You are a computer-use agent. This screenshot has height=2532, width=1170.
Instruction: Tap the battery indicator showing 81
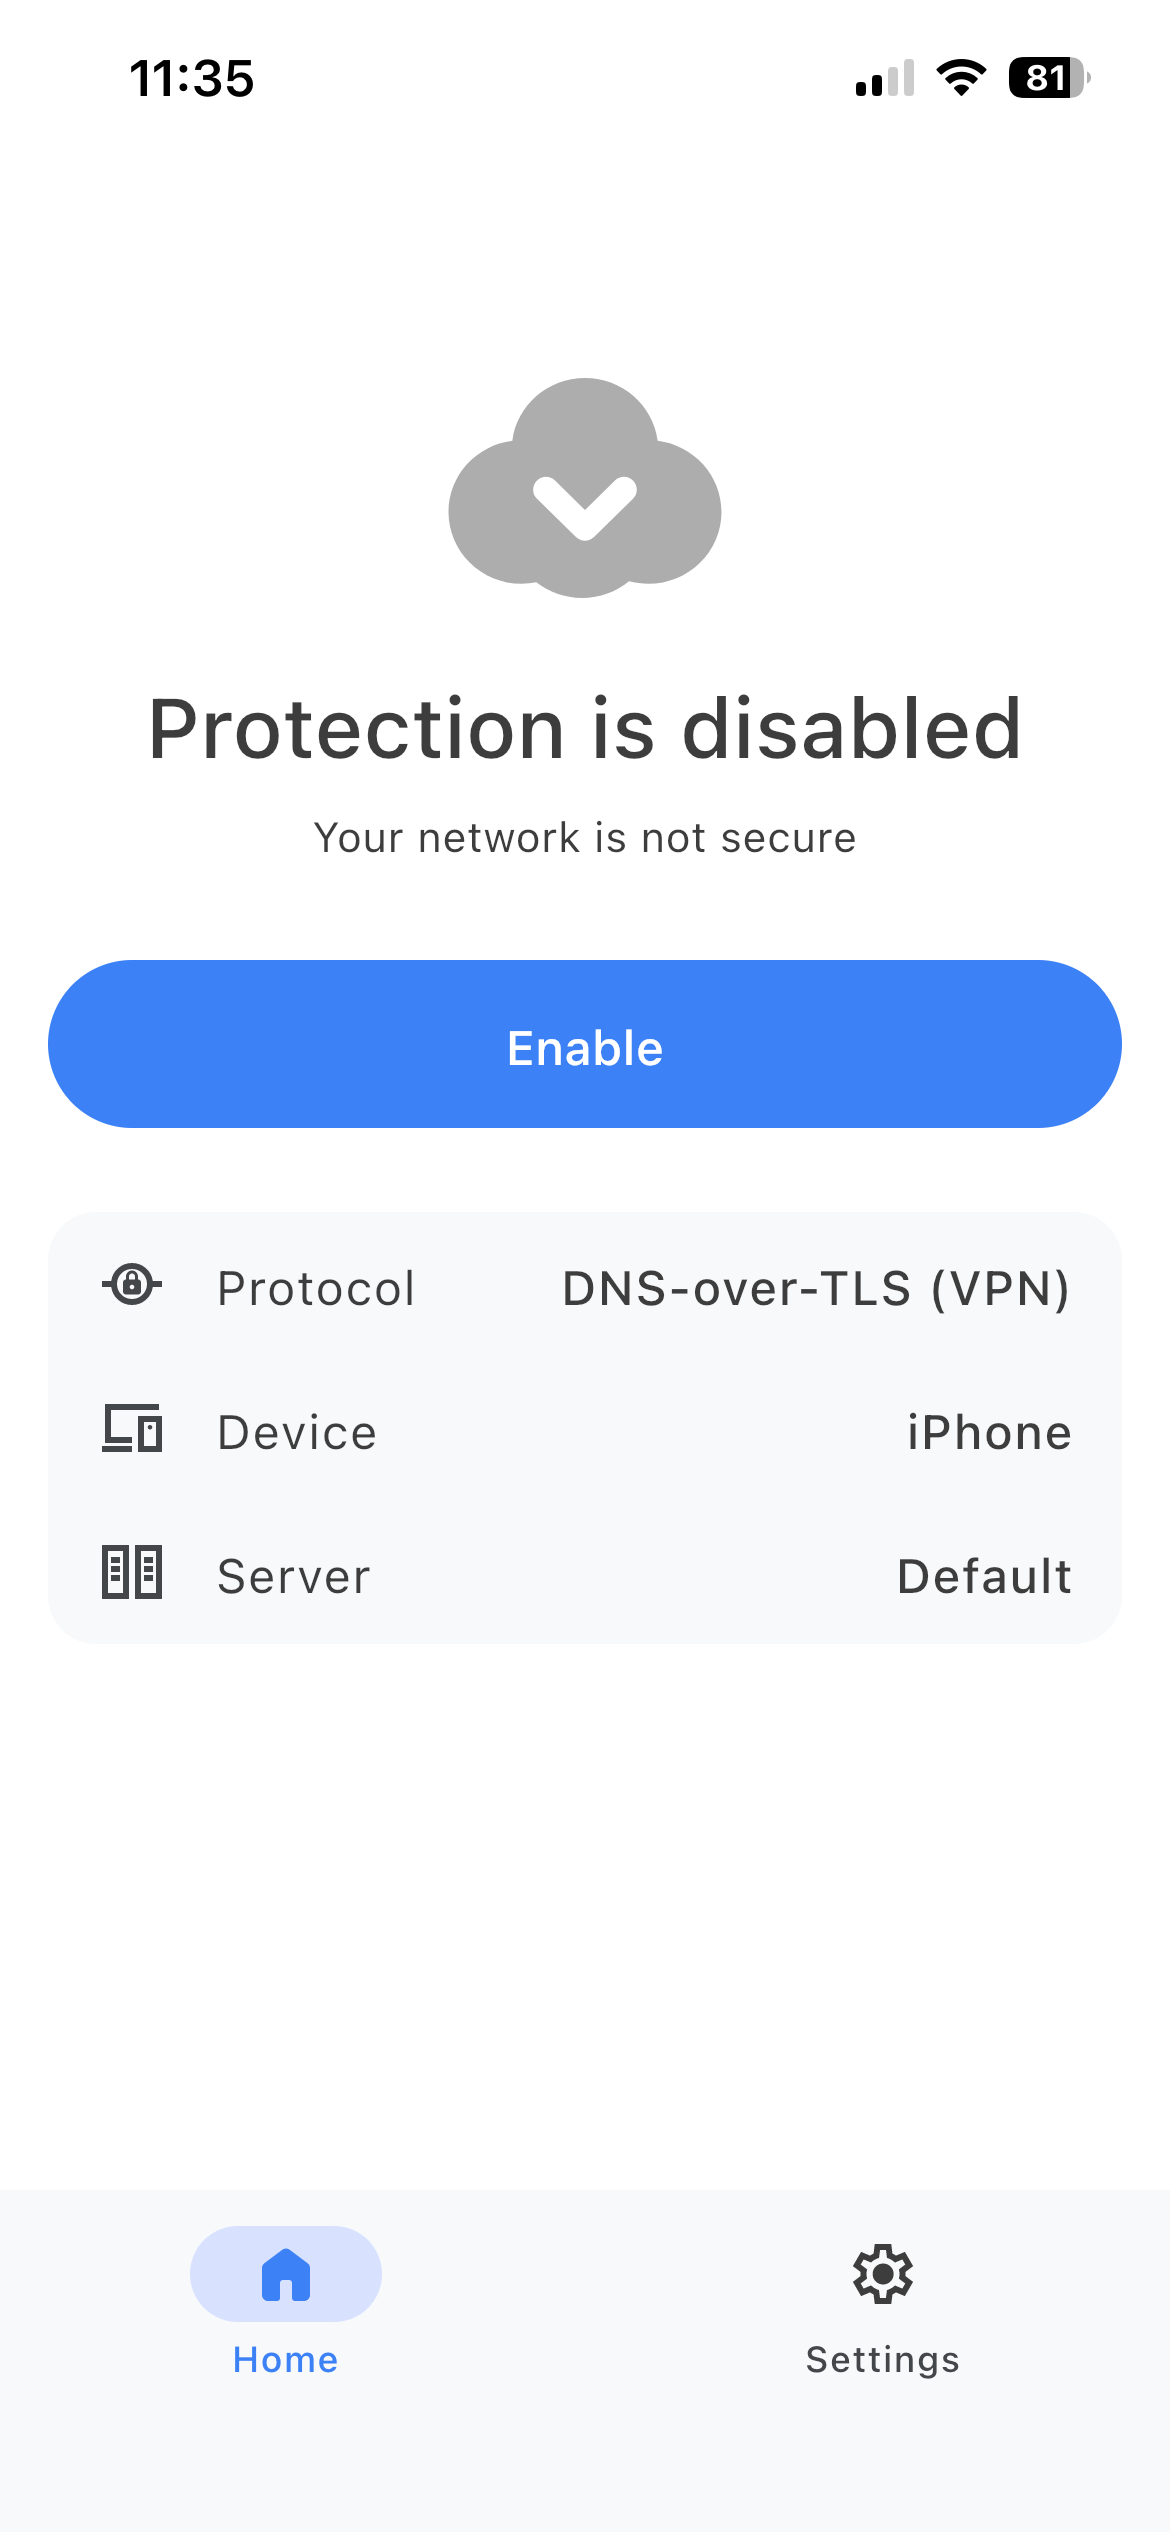coord(1048,78)
